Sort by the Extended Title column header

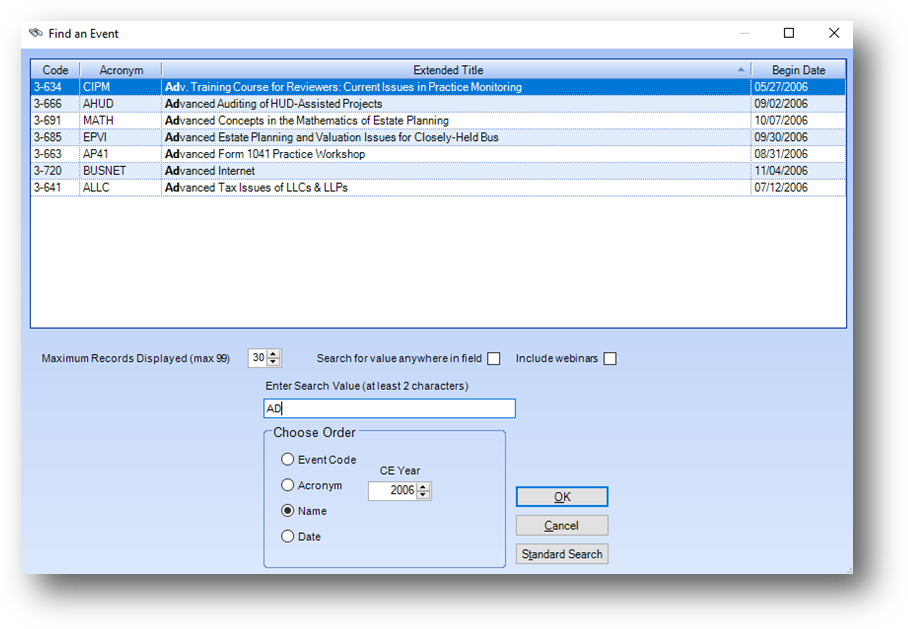click(456, 70)
